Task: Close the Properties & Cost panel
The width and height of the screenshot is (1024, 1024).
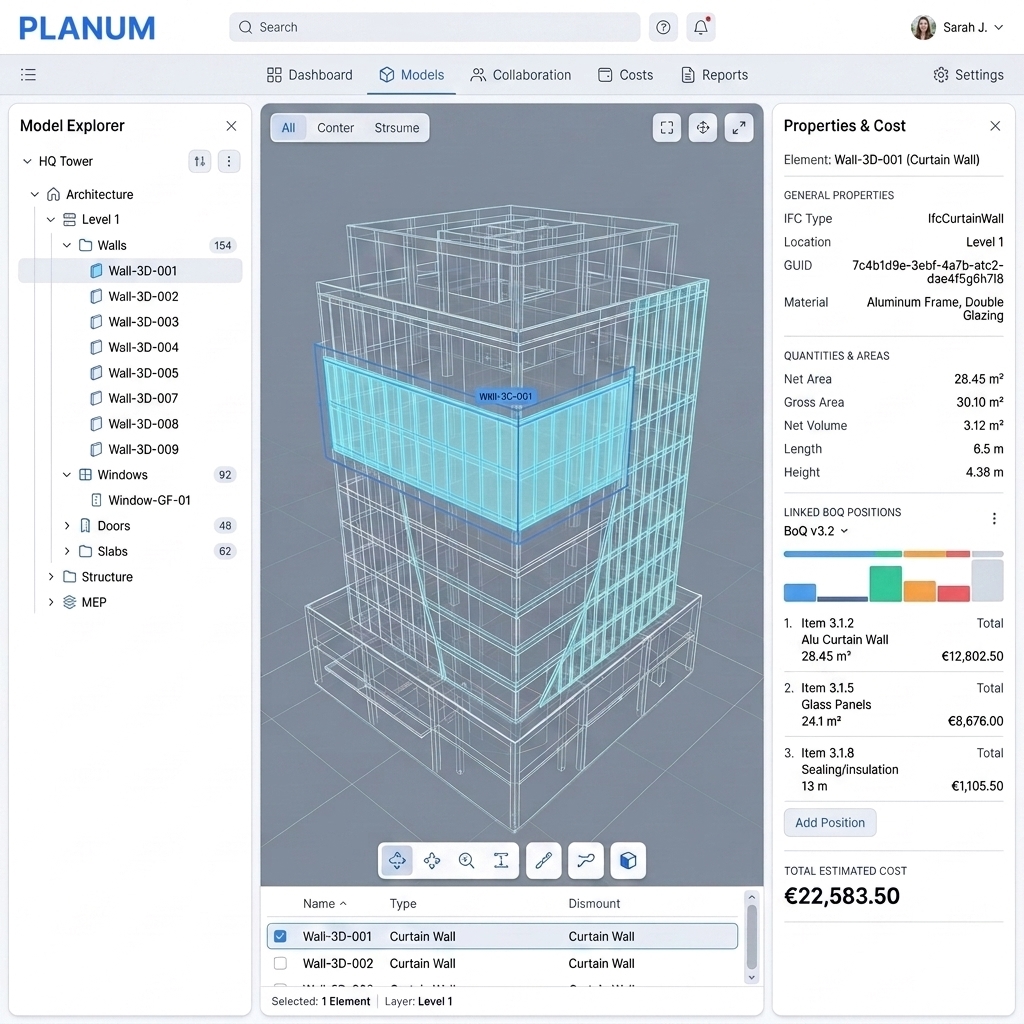Action: (x=995, y=126)
